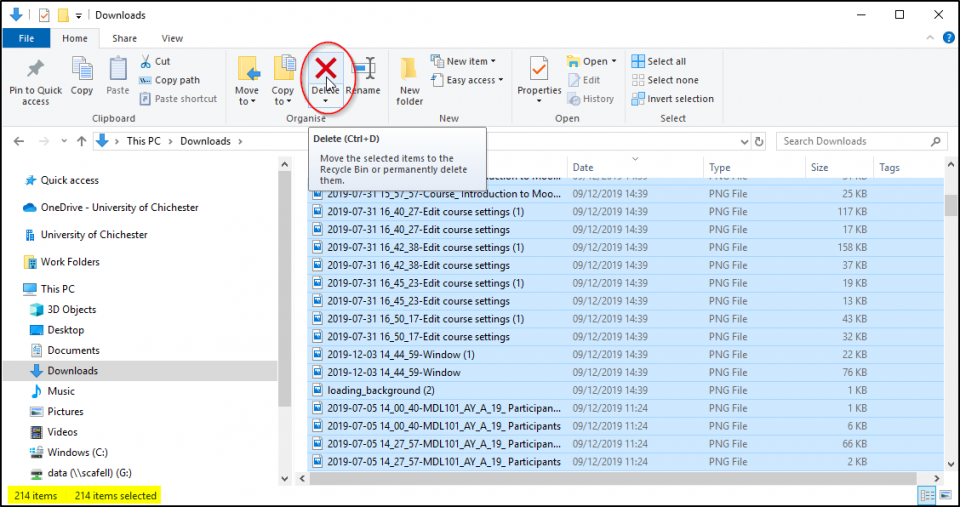The width and height of the screenshot is (960, 507).
Task: Select University of Chichester in sidebar
Action: click(94, 235)
